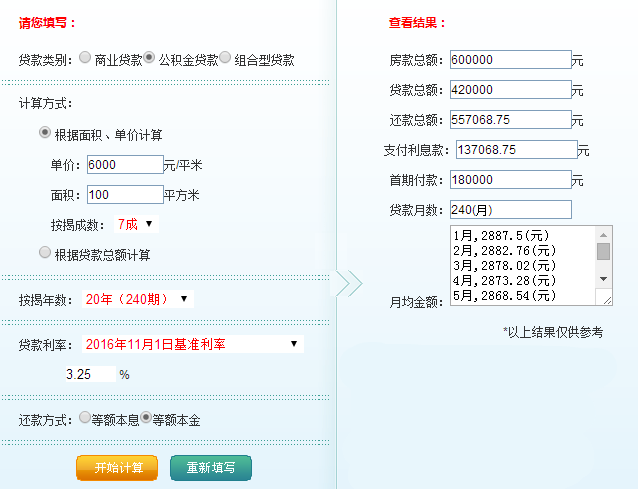Click the 贷款总额 result field
Viewport: 638px width, 489px height.
(x=511, y=90)
